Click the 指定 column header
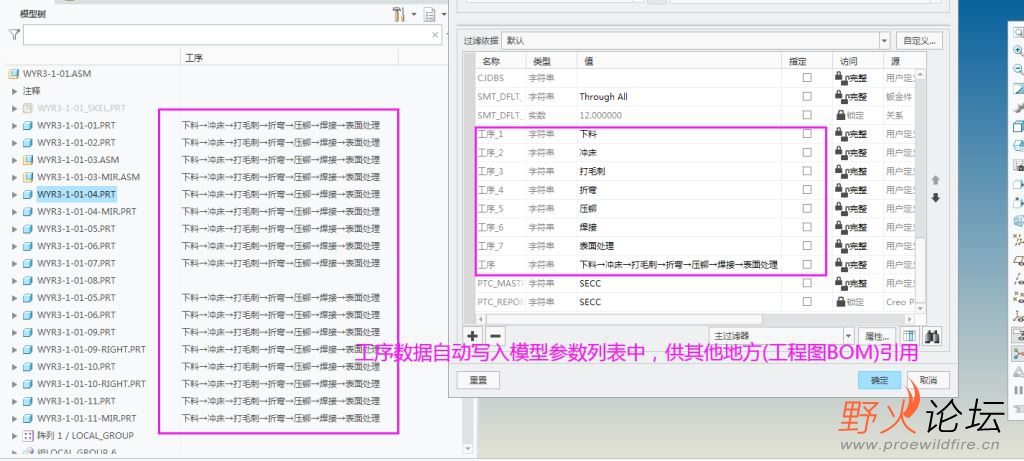Viewport: 1024px width, 461px height. [x=808, y=61]
